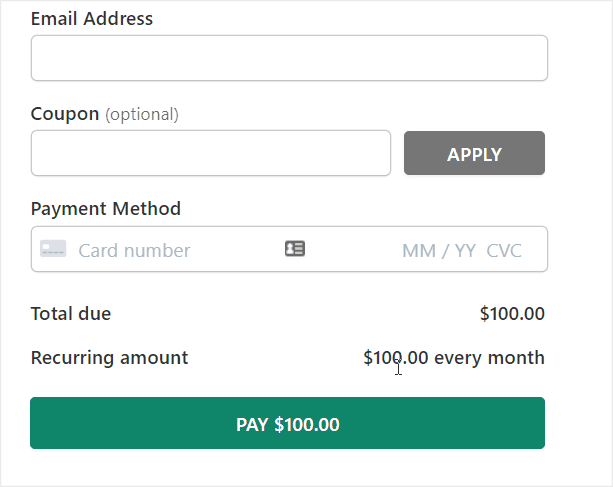
Task: Click the credit card brand icon
Action: (x=53, y=249)
